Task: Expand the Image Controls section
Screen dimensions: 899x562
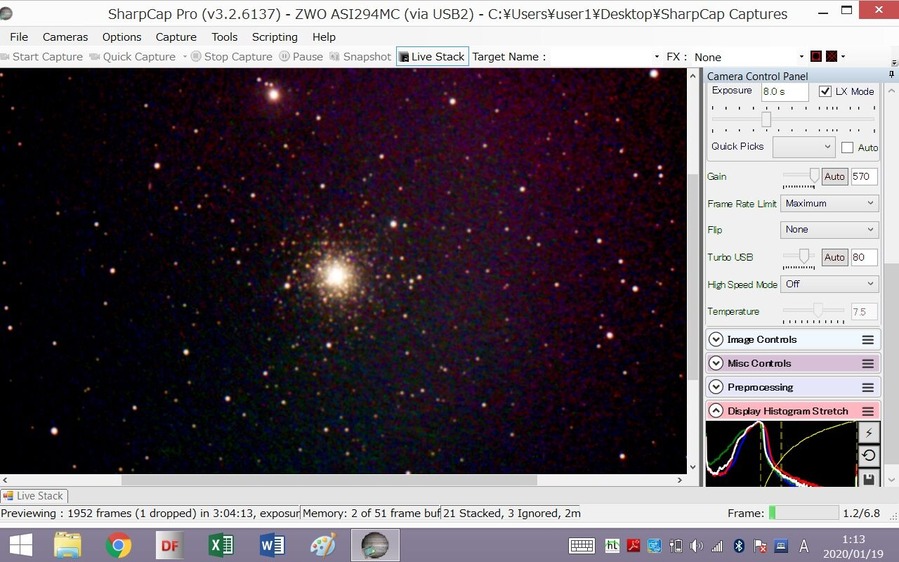Action: 716,339
